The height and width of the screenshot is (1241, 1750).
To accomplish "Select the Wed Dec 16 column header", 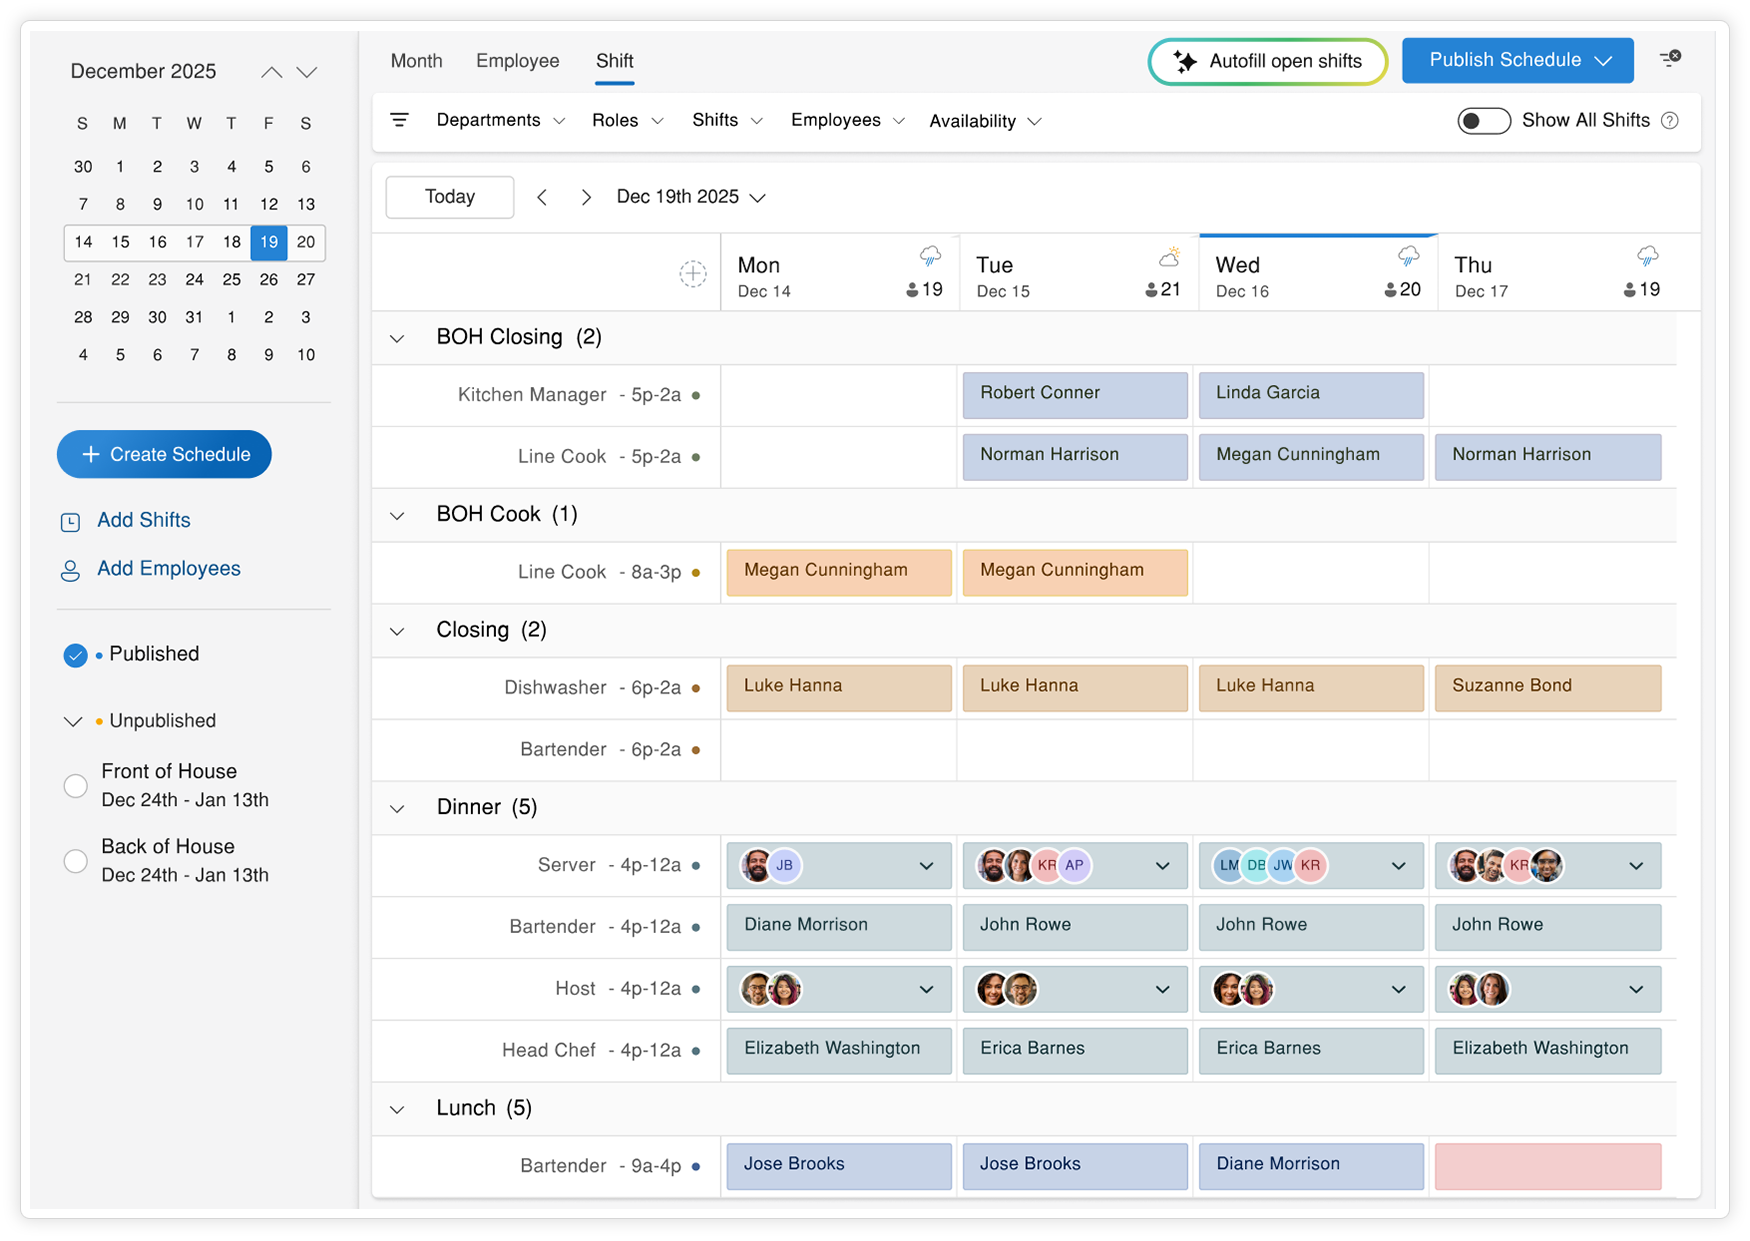I will (1318, 274).
